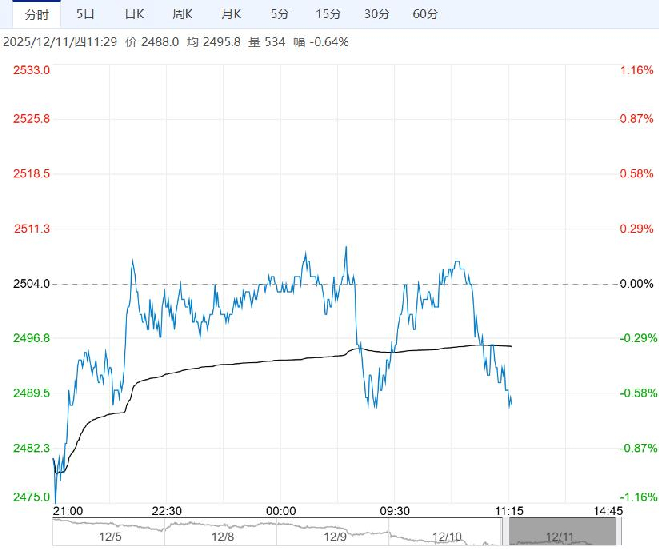659x549 pixels.
Task: Open the 5日 five-day chart tab
Action: tap(86, 14)
